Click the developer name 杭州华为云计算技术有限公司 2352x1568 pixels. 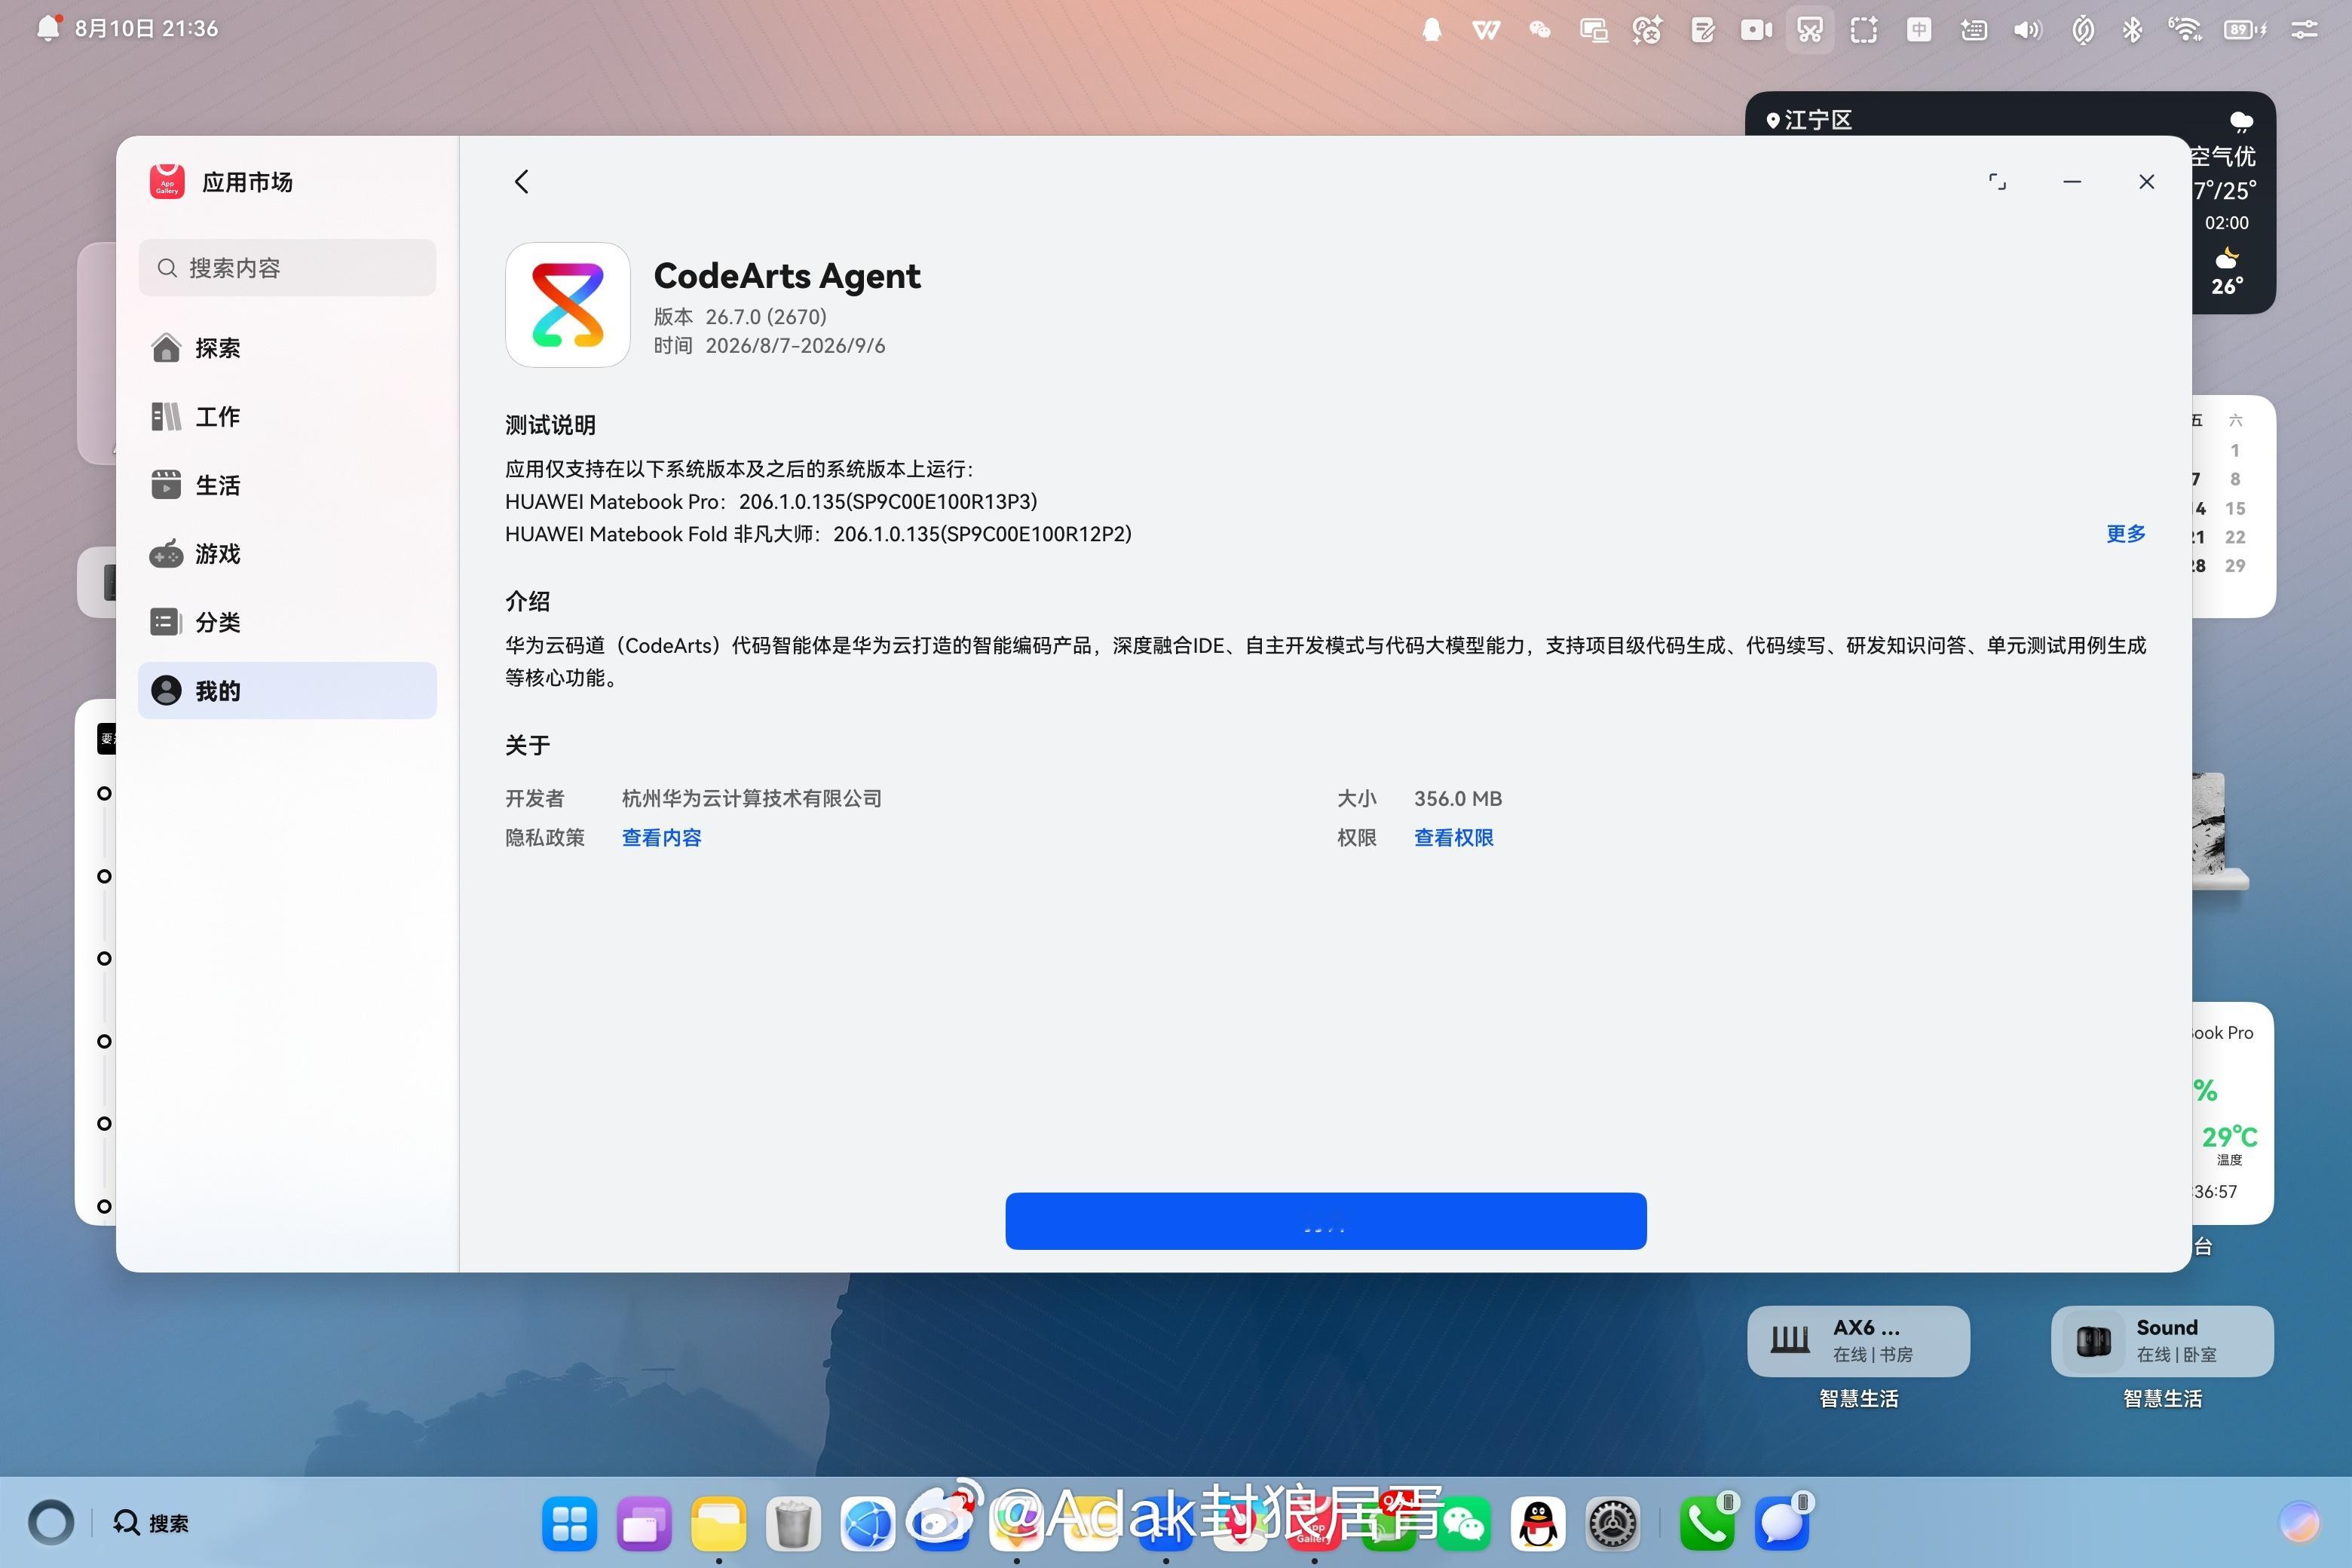752,799
